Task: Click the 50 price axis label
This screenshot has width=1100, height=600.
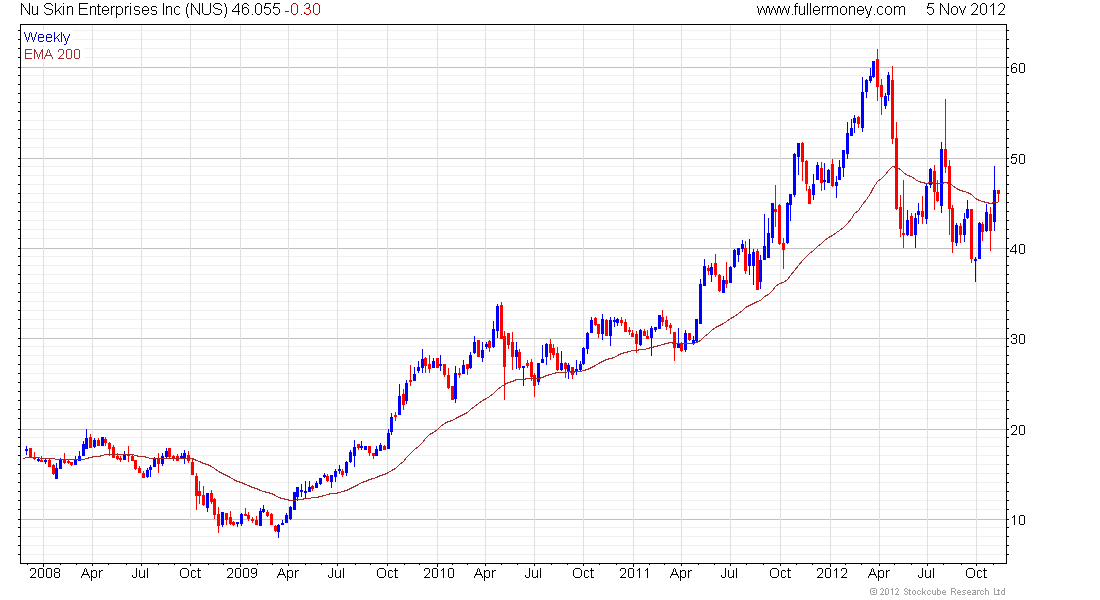Action: [x=1017, y=159]
